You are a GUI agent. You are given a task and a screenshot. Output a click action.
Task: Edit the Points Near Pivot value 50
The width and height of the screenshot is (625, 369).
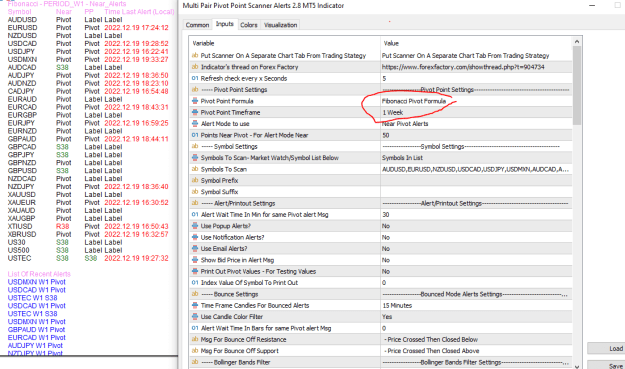(476, 135)
